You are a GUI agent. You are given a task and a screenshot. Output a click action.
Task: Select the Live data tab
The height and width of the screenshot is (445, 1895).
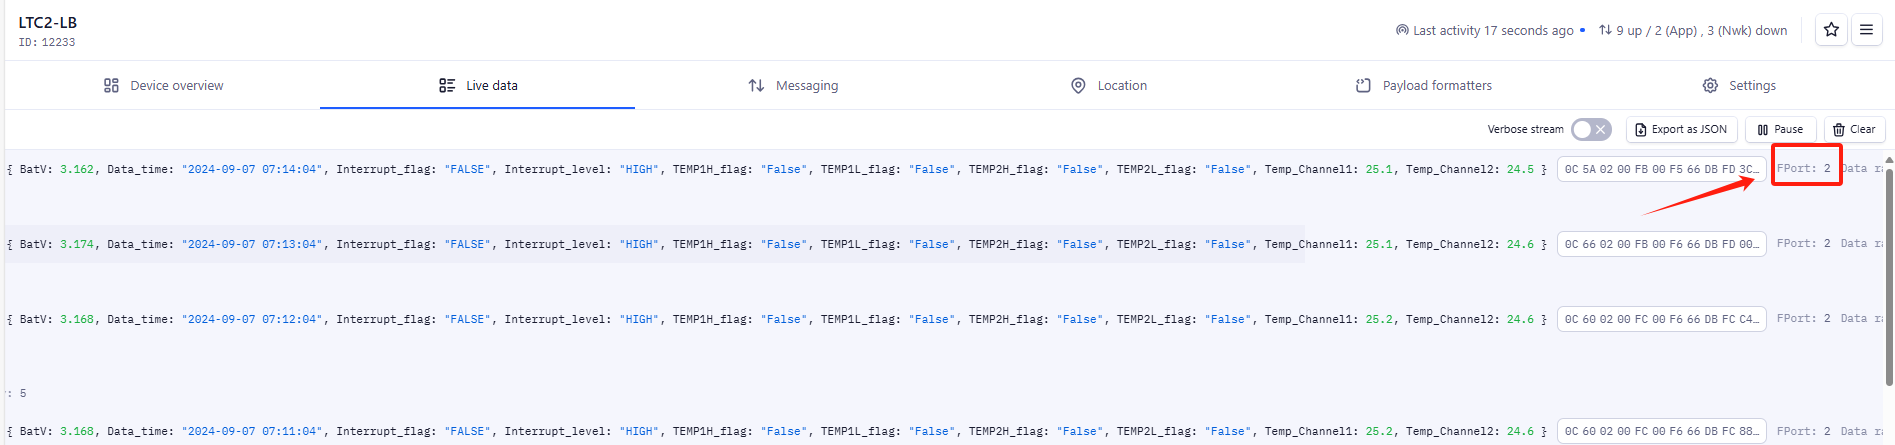click(x=478, y=86)
